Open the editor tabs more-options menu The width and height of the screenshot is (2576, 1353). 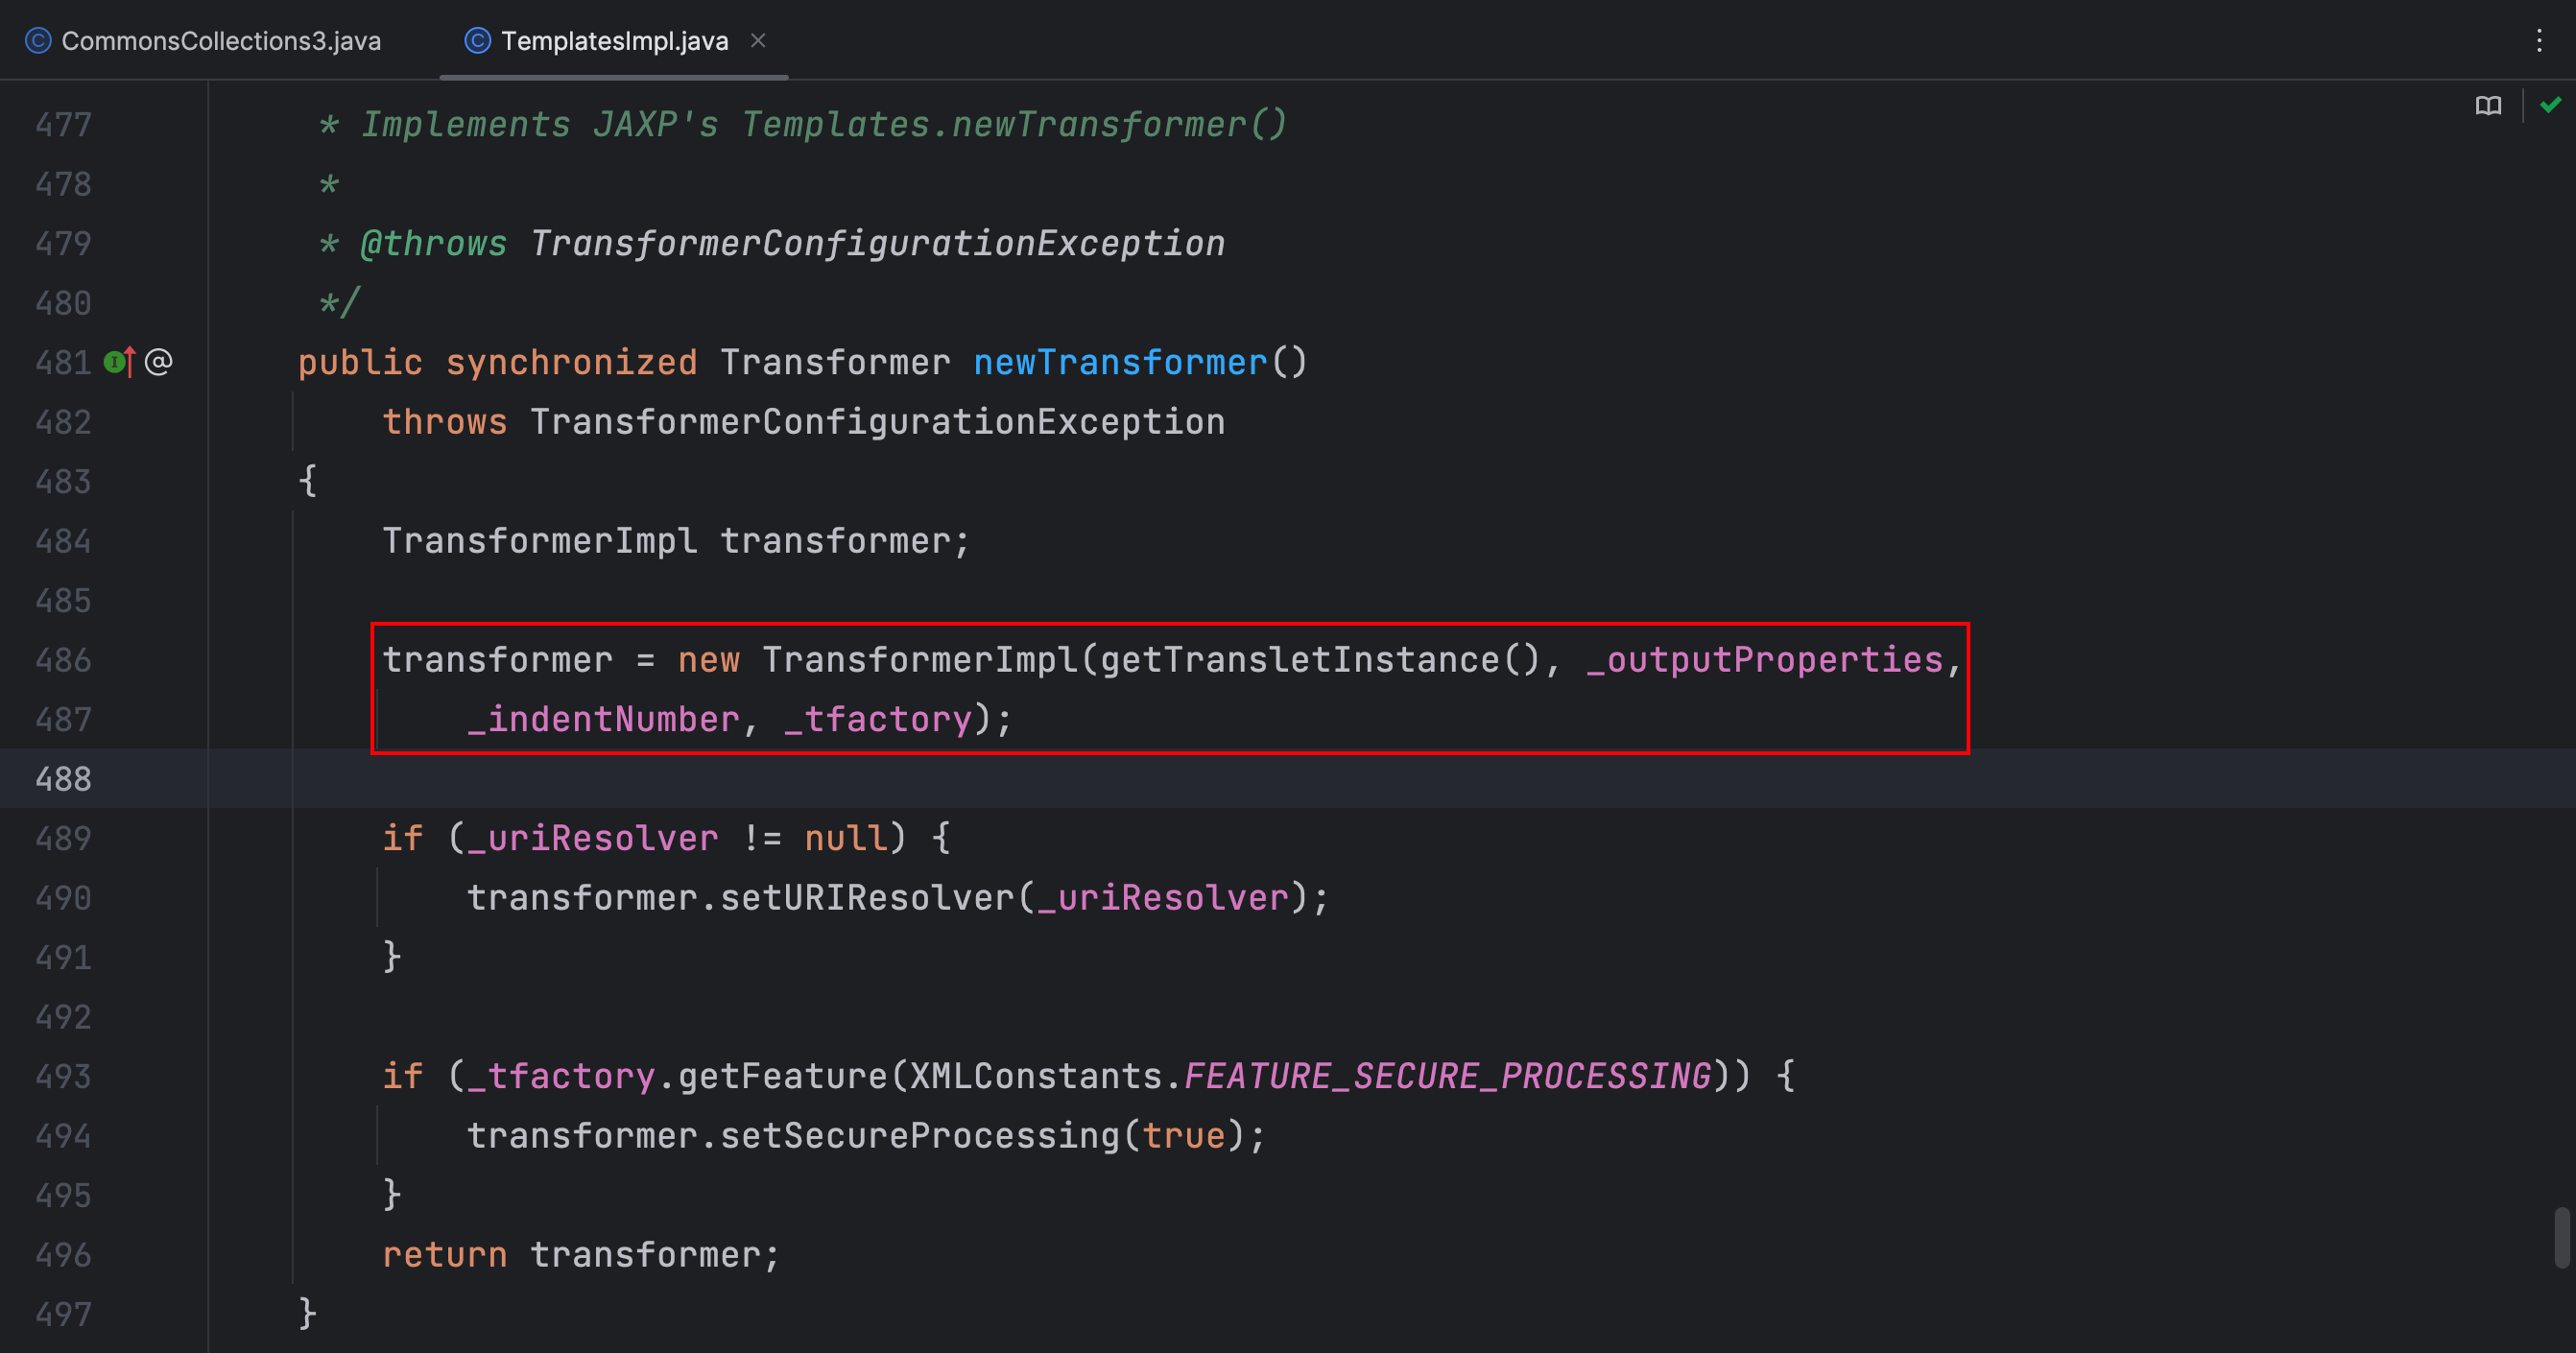coord(2539,41)
